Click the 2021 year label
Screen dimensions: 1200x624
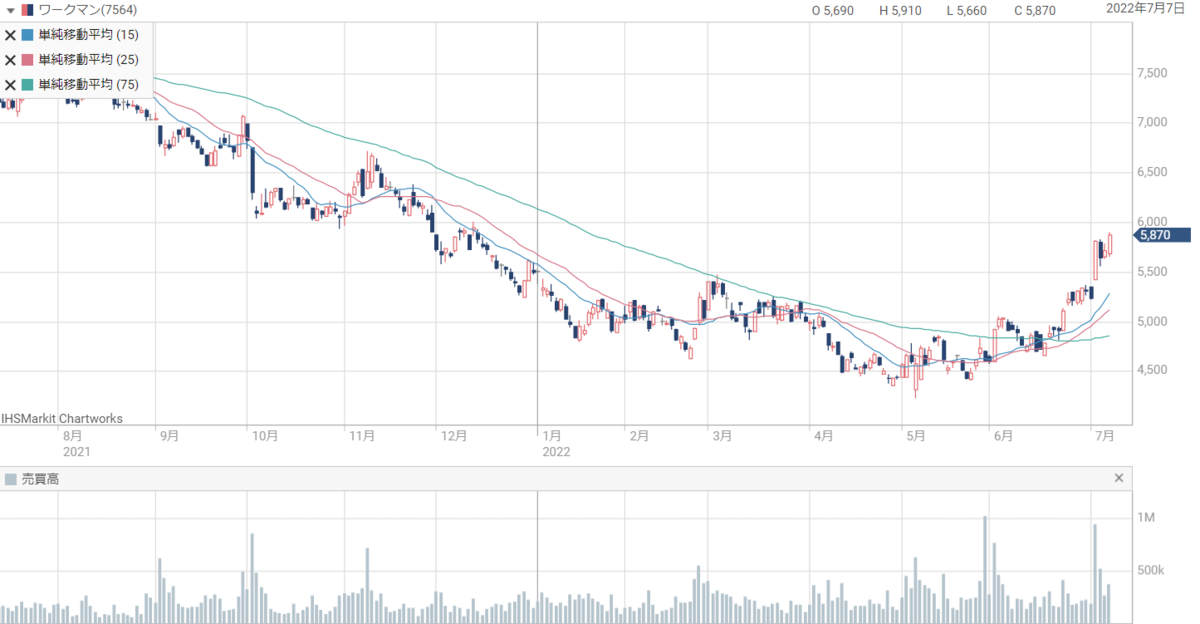pos(76,452)
